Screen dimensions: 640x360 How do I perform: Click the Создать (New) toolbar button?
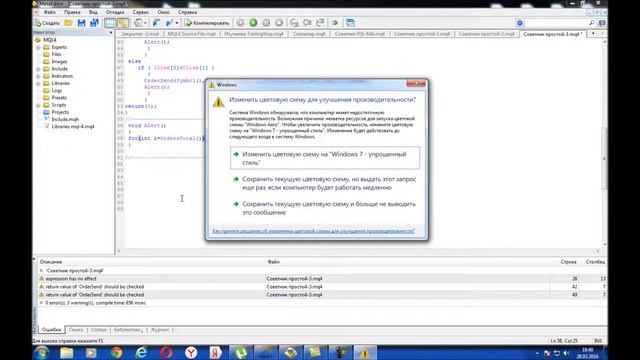coord(47,23)
